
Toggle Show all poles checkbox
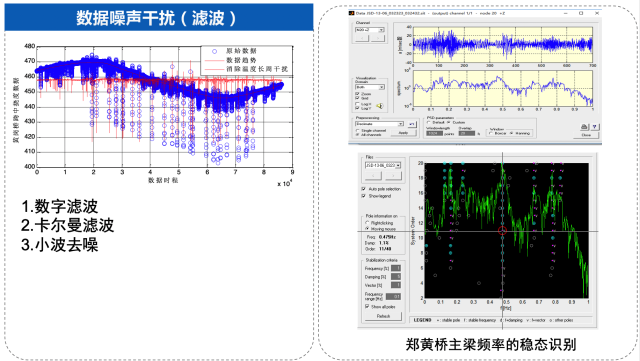point(367,306)
